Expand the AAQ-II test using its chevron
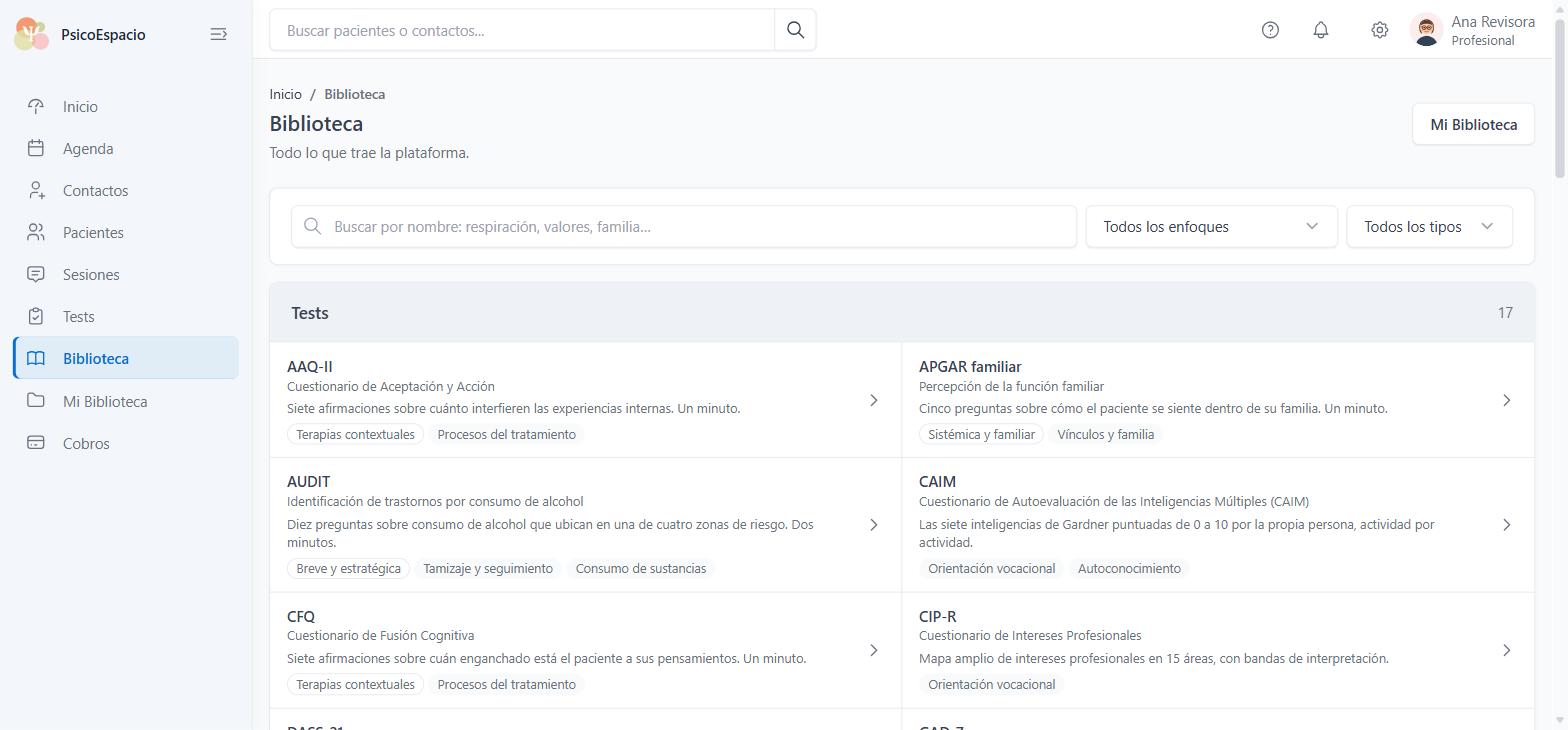The height and width of the screenshot is (730, 1568). click(873, 400)
